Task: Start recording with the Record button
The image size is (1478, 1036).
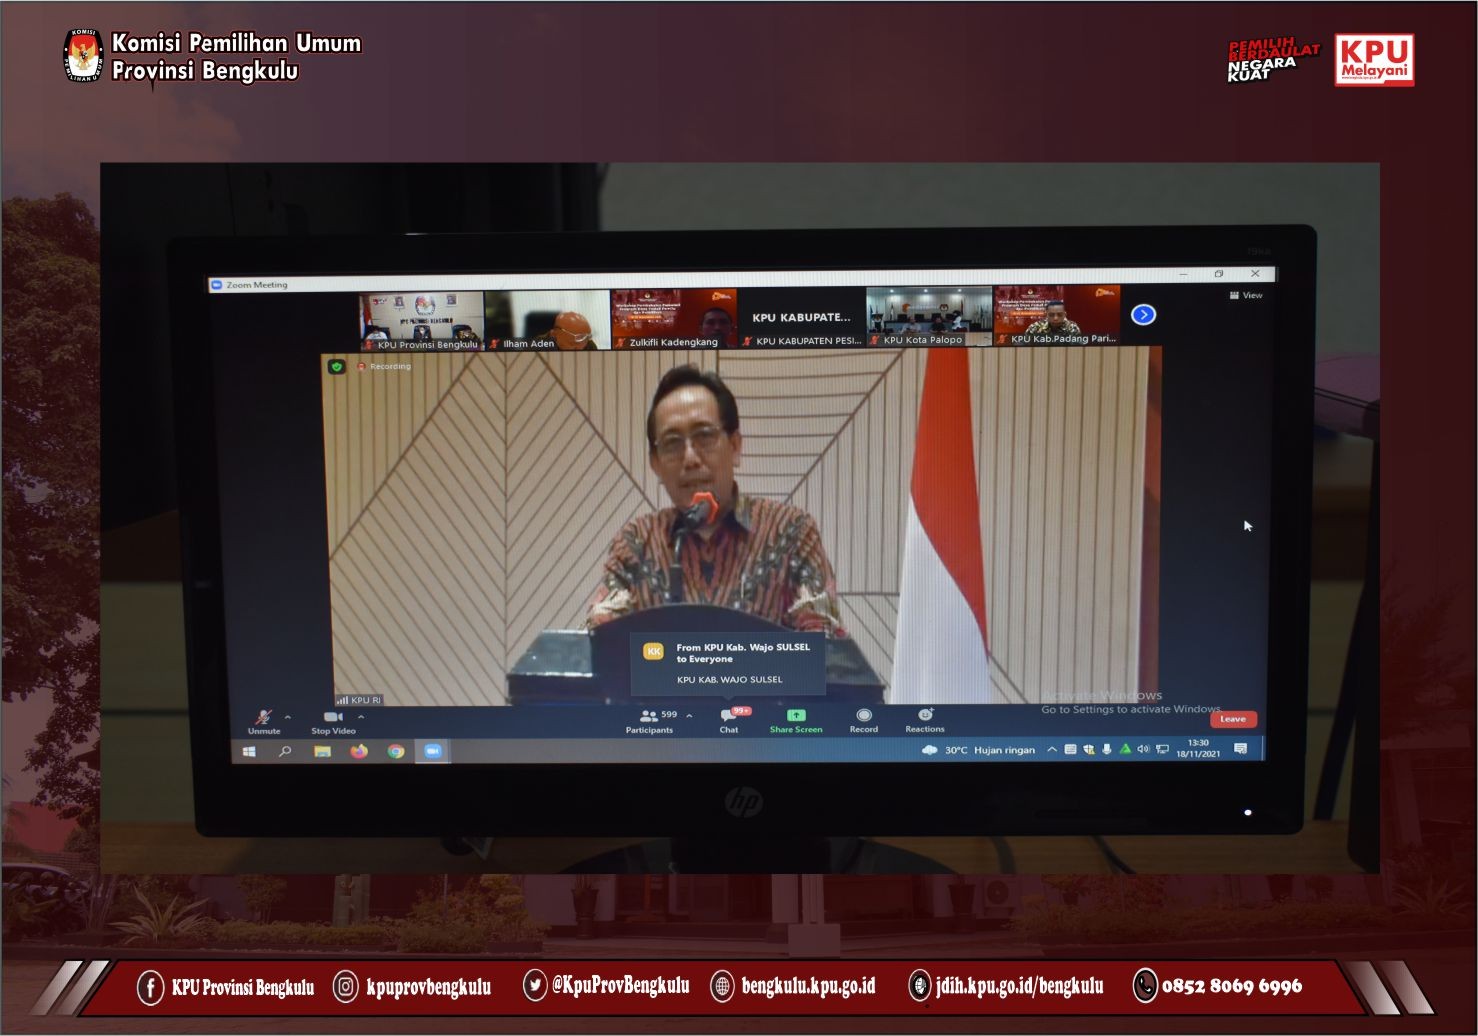Action: pos(864,716)
